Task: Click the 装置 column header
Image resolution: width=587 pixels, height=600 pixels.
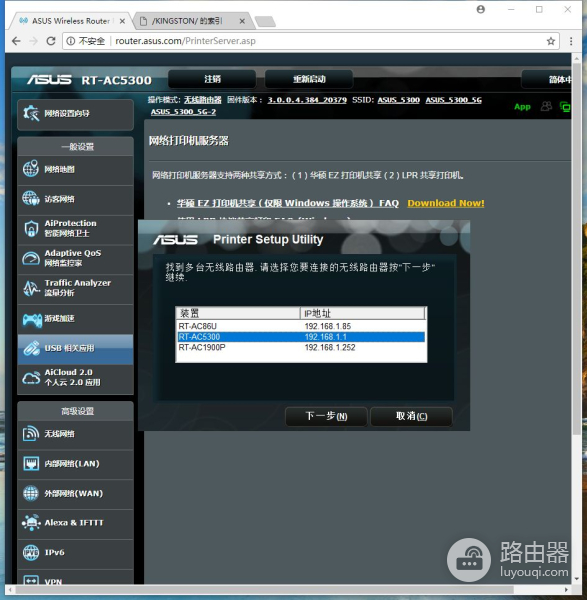Action: click(x=238, y=313)
